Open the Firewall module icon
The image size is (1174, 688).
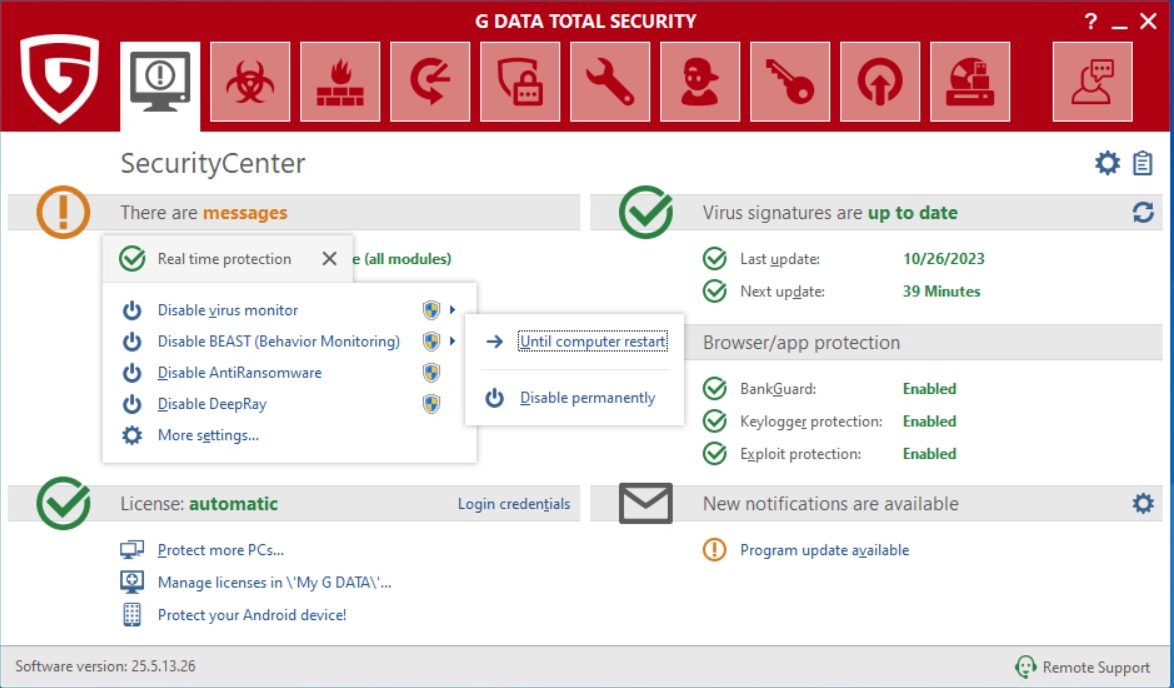(x=340, y=81)
